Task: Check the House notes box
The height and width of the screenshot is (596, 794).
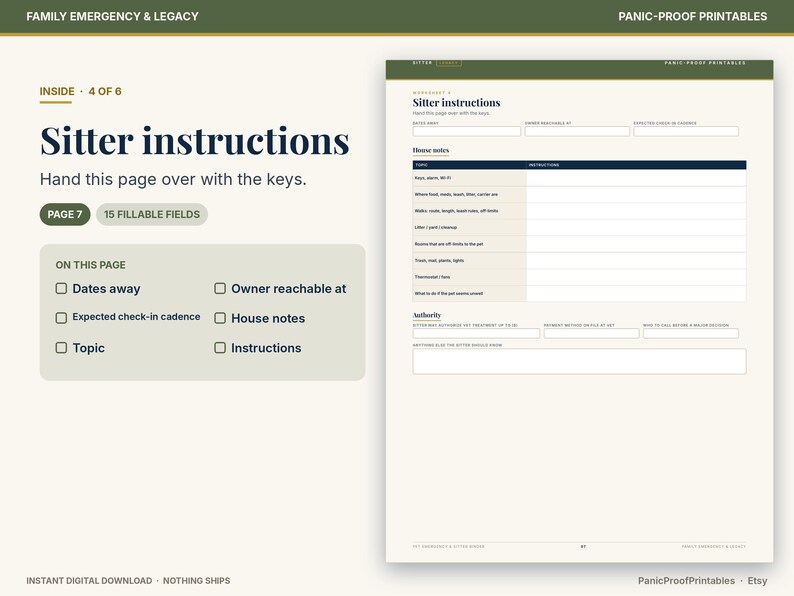Action: coord(220,318)
